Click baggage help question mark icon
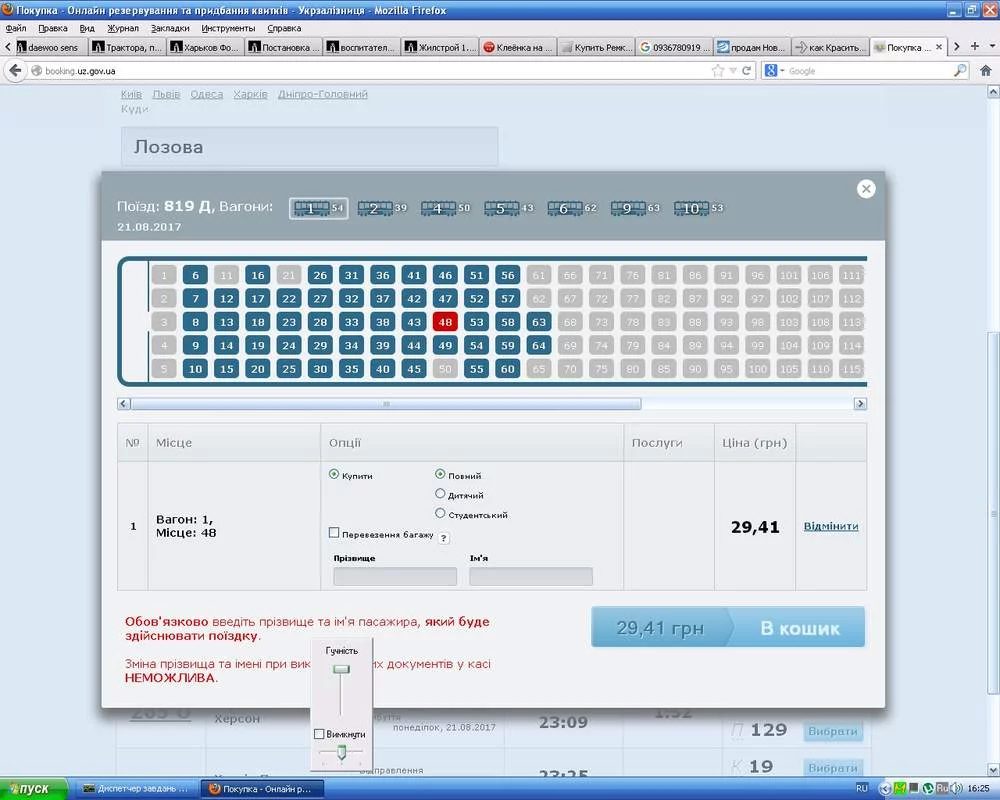 pyautogui.click(x=443, y=538)
